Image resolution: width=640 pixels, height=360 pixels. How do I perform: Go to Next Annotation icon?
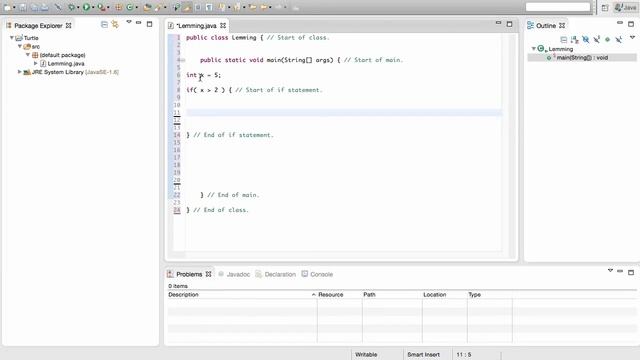222,7
